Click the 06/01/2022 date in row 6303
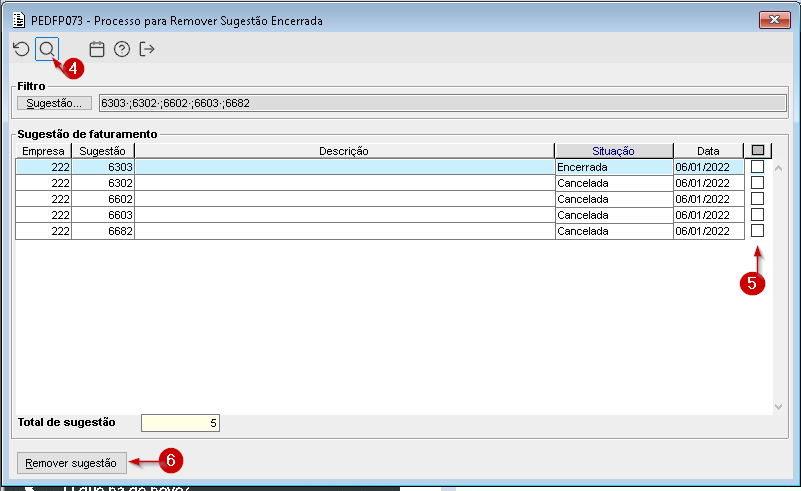 point(709,167)
